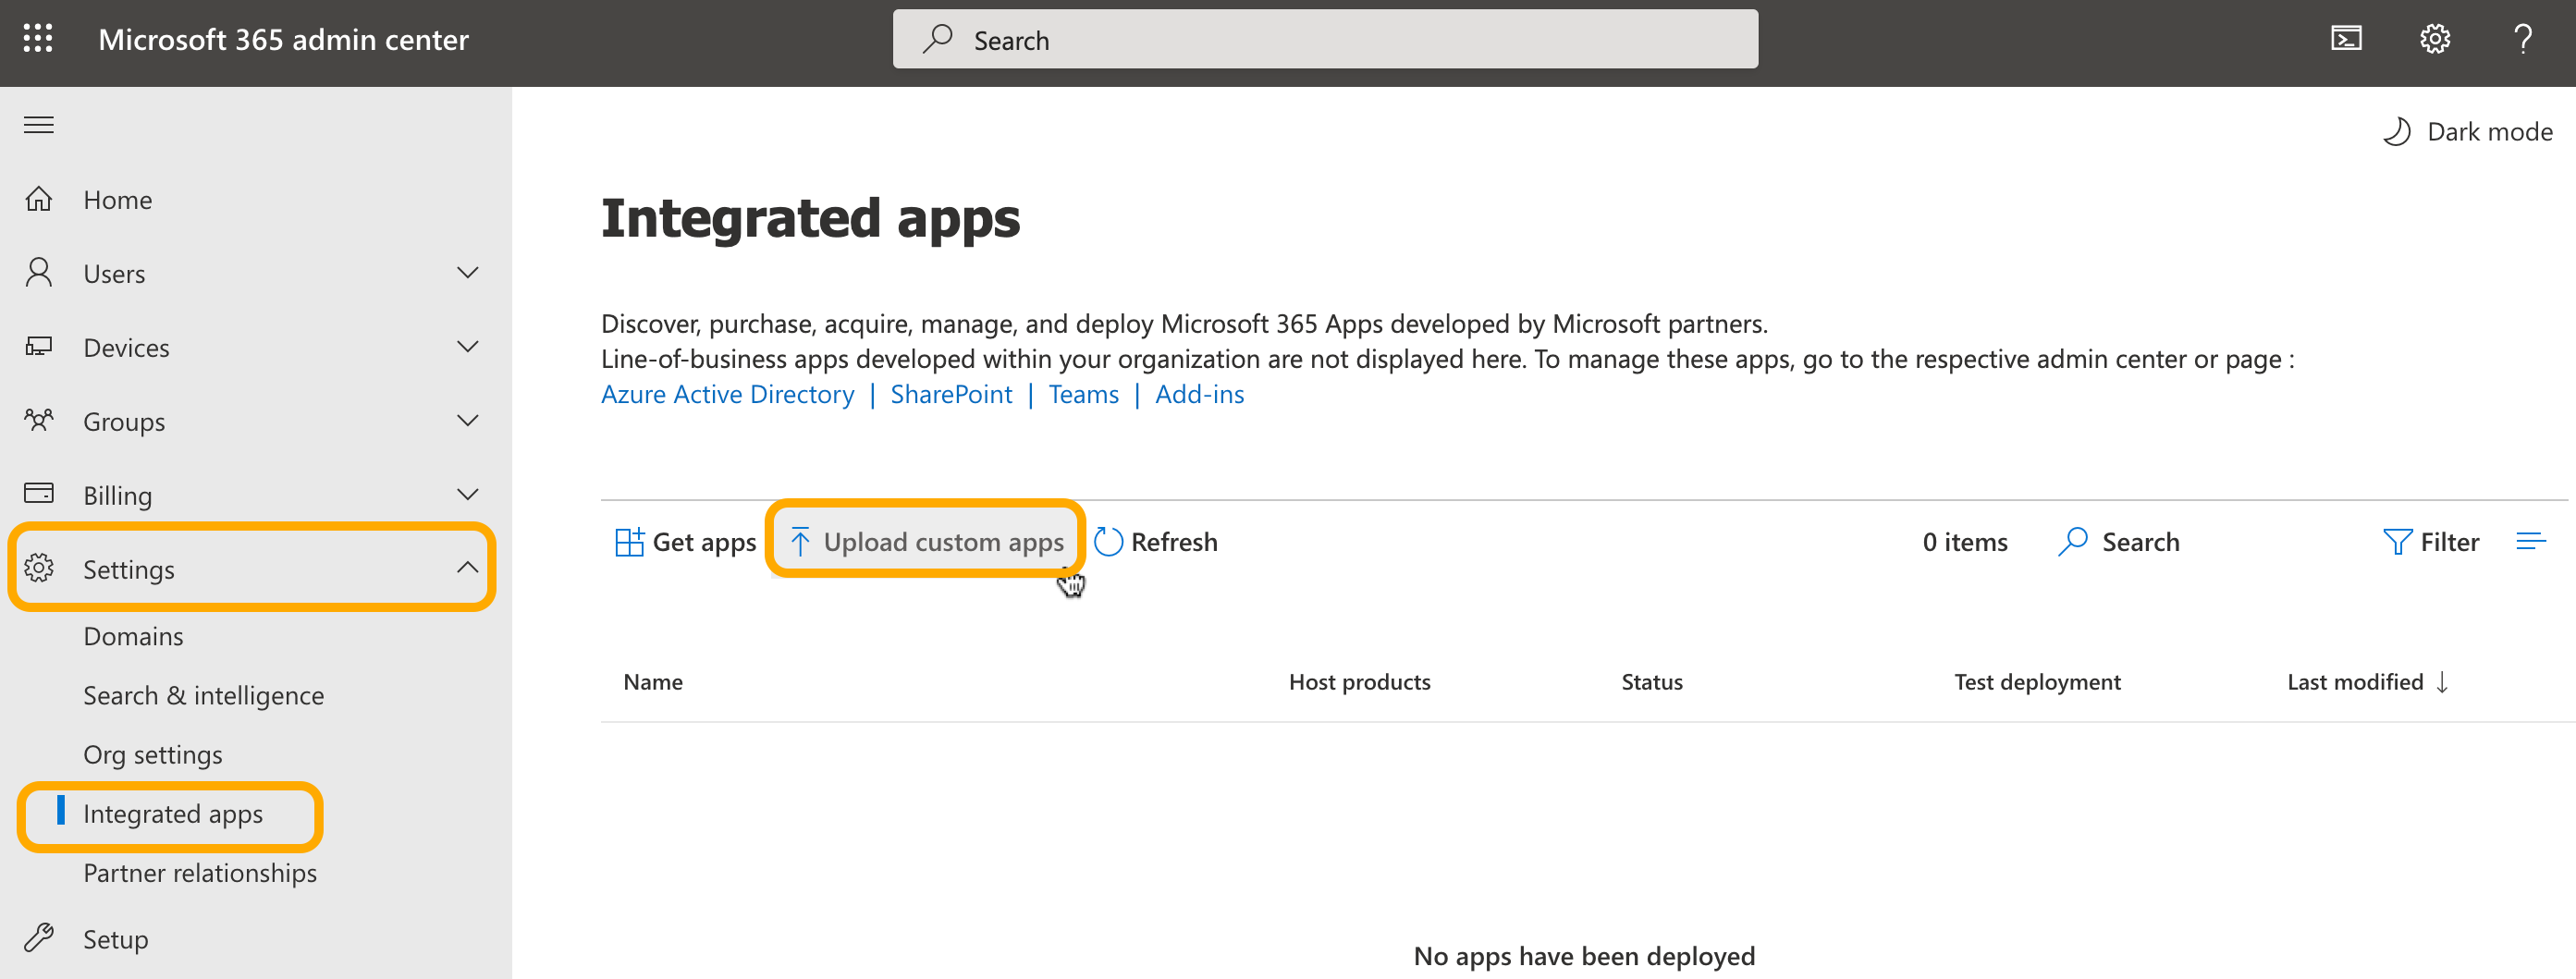Click Get apps button
Image resolution: width=2576 pixels, height=979 pixels.
(686, 542)
